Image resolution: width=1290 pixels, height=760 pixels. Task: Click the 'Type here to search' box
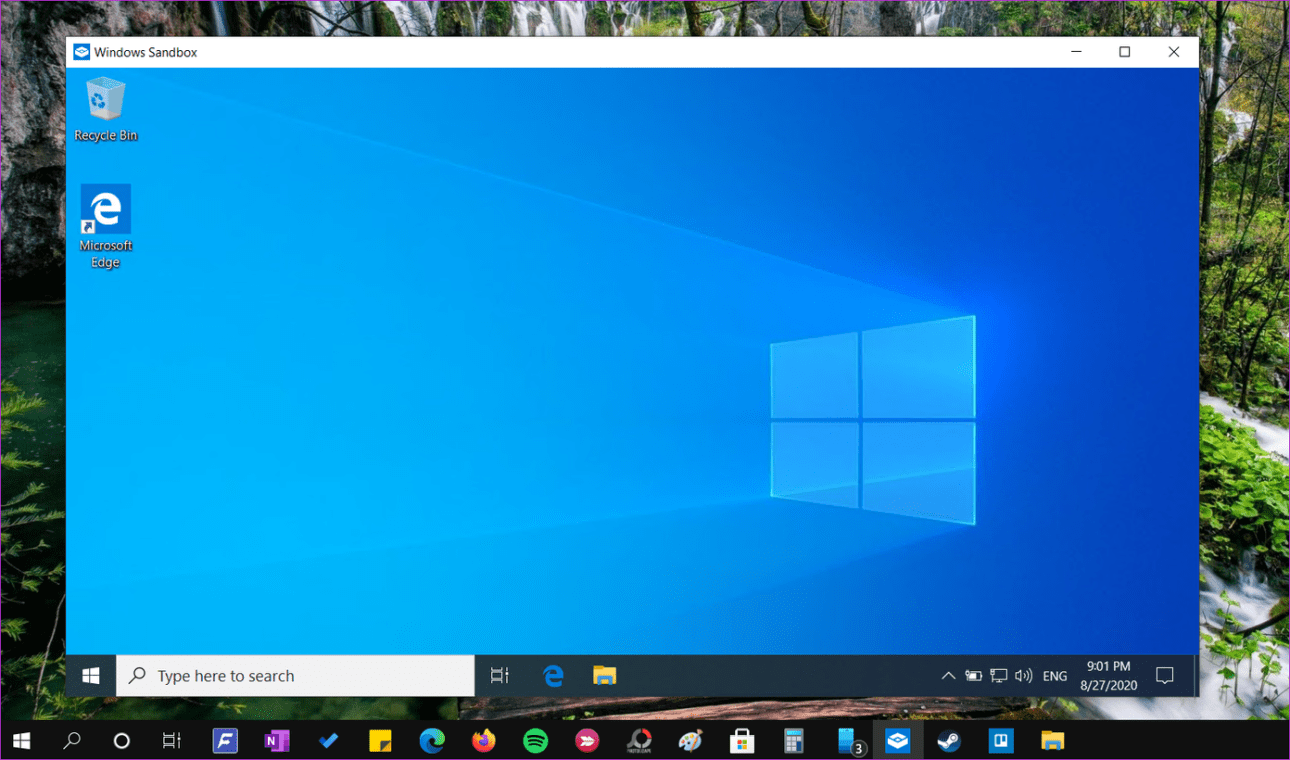point(296,676)
